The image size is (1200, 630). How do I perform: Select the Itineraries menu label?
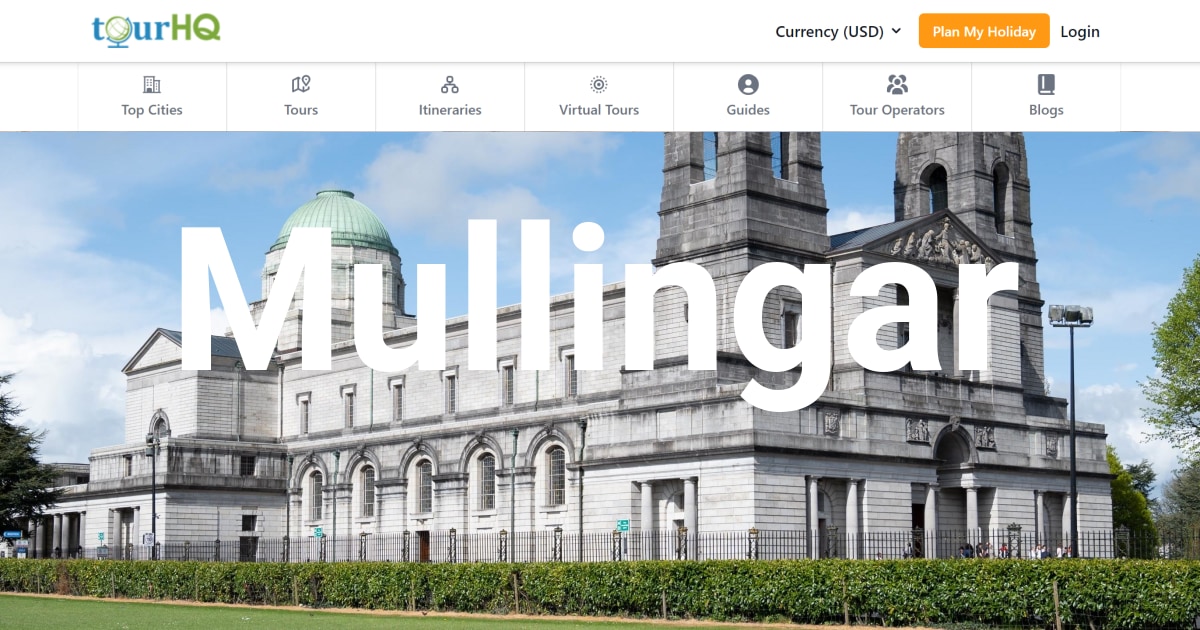[x=450, y=110]
